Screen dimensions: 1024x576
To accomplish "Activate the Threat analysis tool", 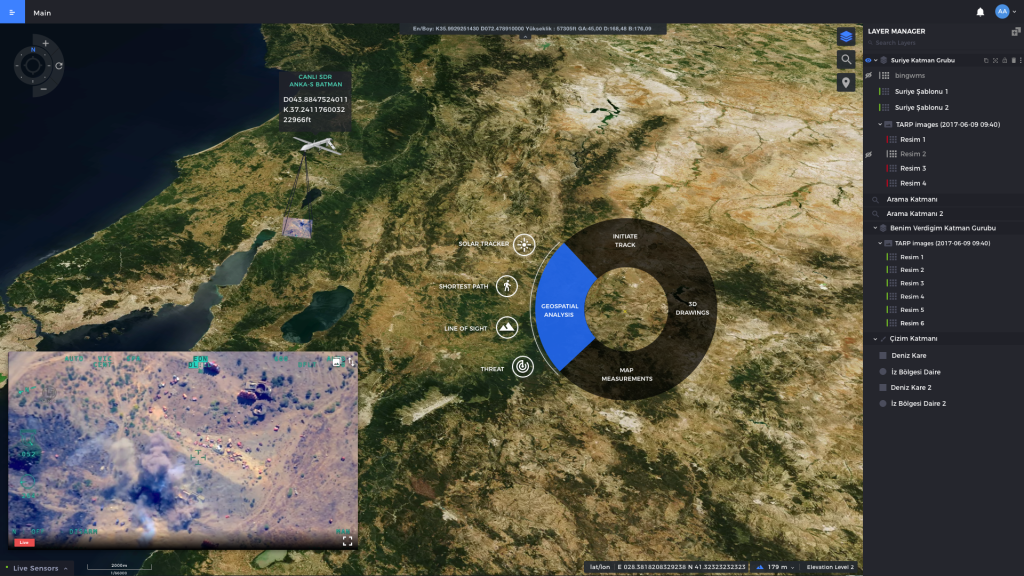I will pos(521,366).
